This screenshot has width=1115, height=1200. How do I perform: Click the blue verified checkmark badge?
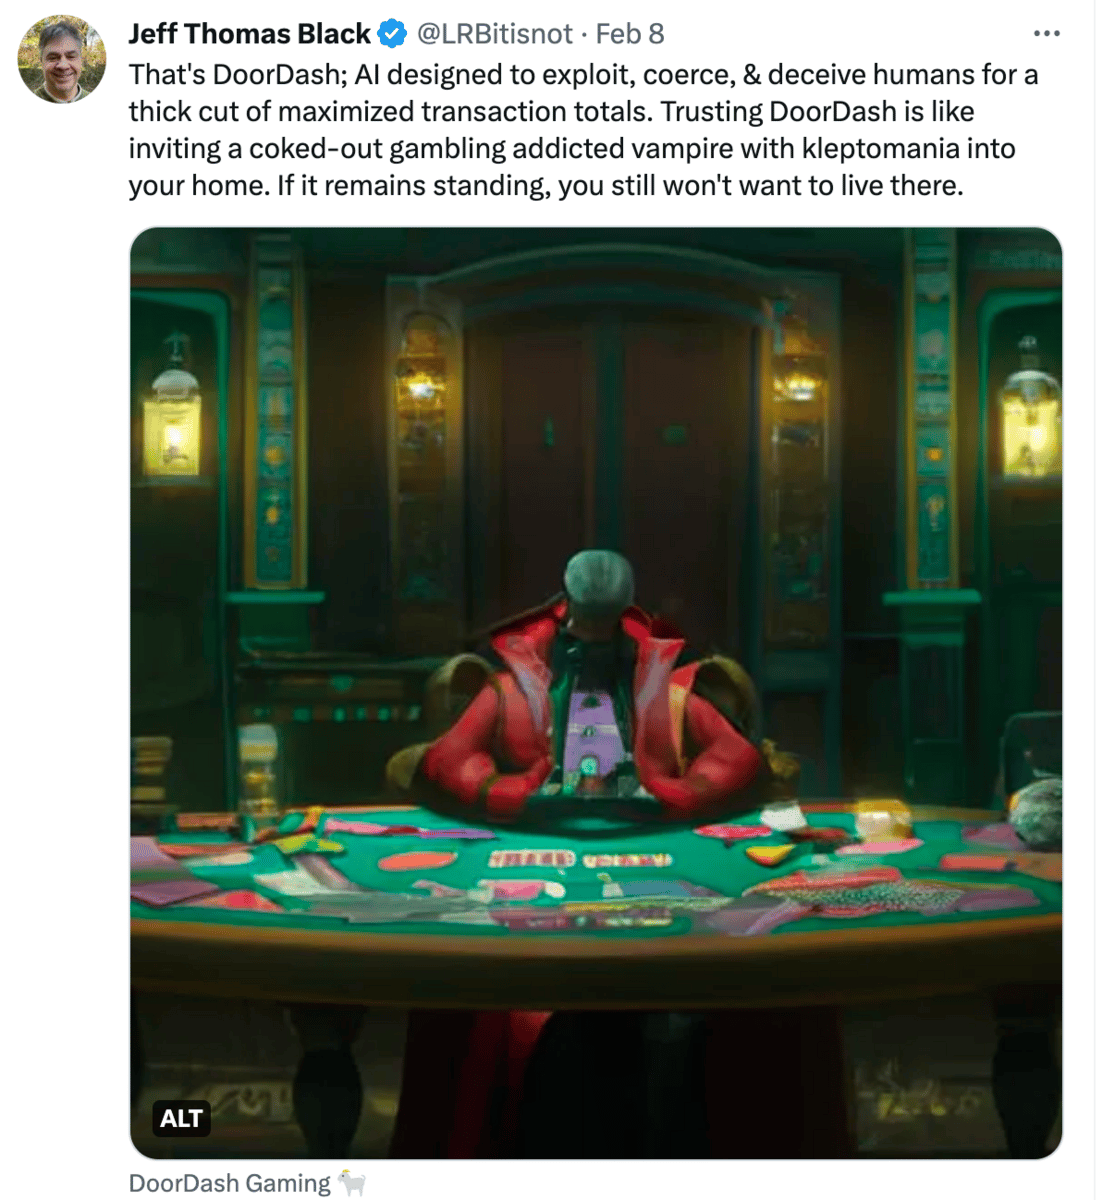(392, 34)
